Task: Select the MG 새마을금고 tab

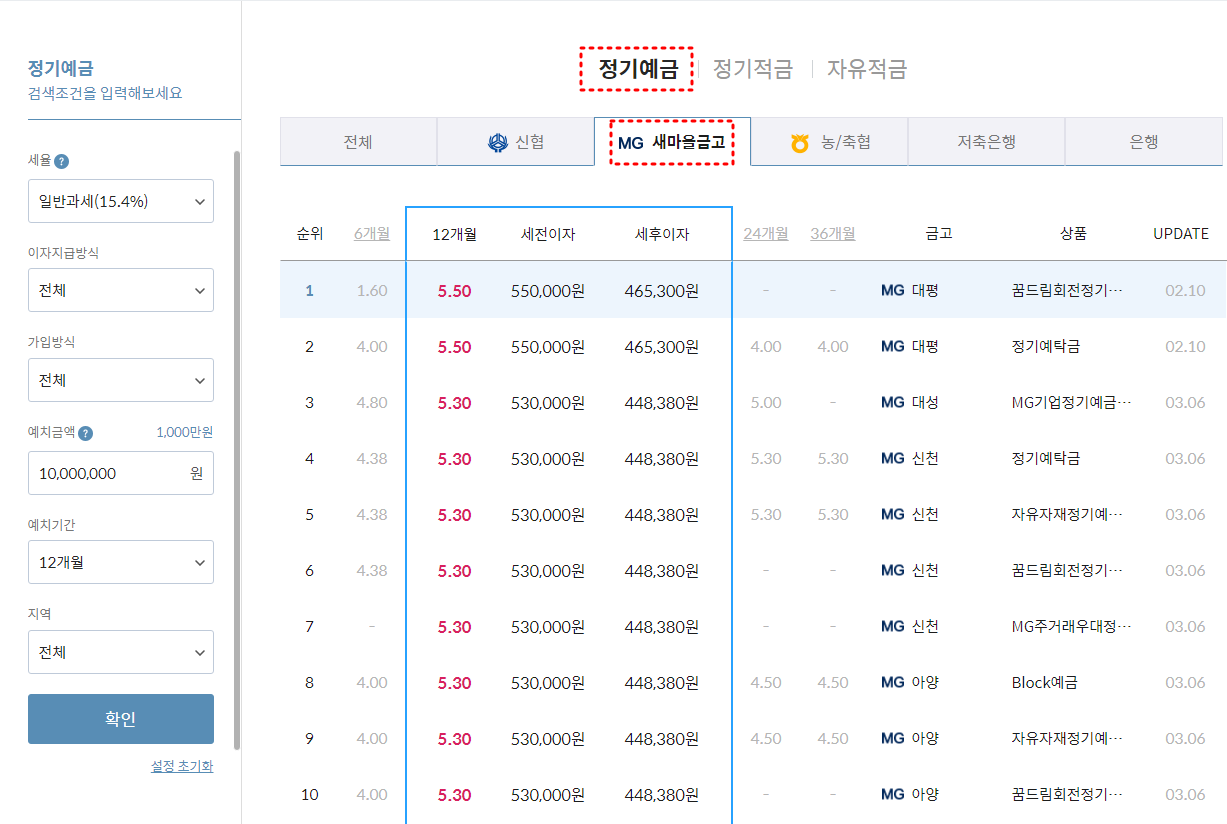Action: [672, 142]
